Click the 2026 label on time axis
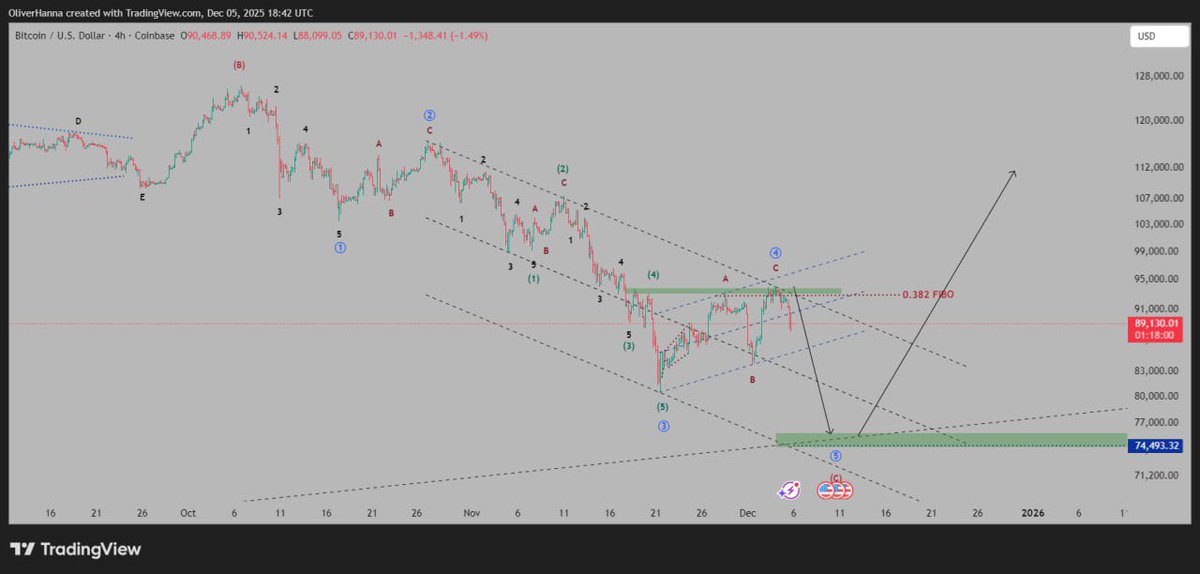Viewport: 1200px width, 574px height. [1032, 512]
